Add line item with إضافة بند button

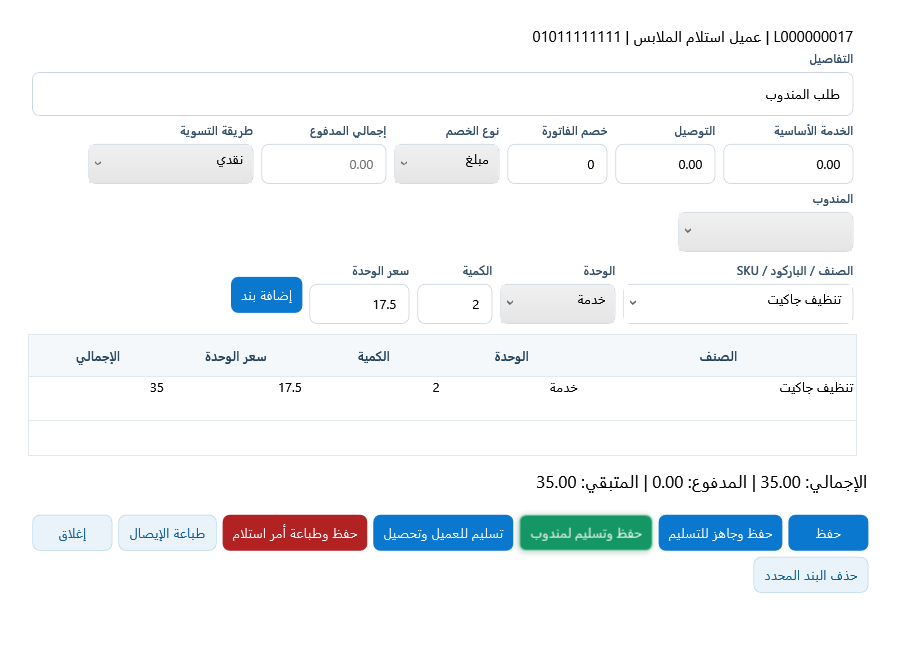point(266,295)
